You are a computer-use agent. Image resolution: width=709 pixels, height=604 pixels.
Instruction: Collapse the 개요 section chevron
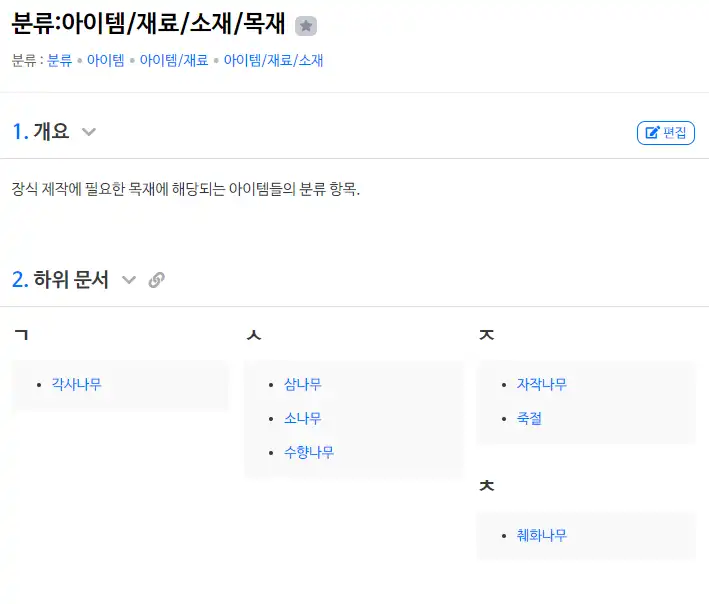pos(88,132)
